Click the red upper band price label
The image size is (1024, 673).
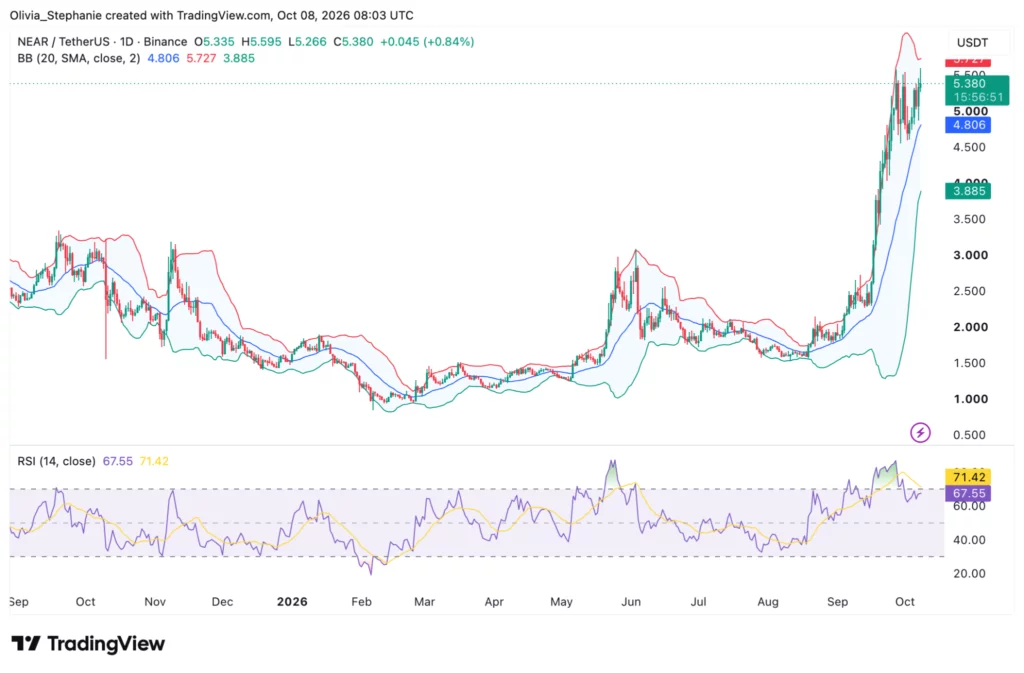click(x=968, y=61)
